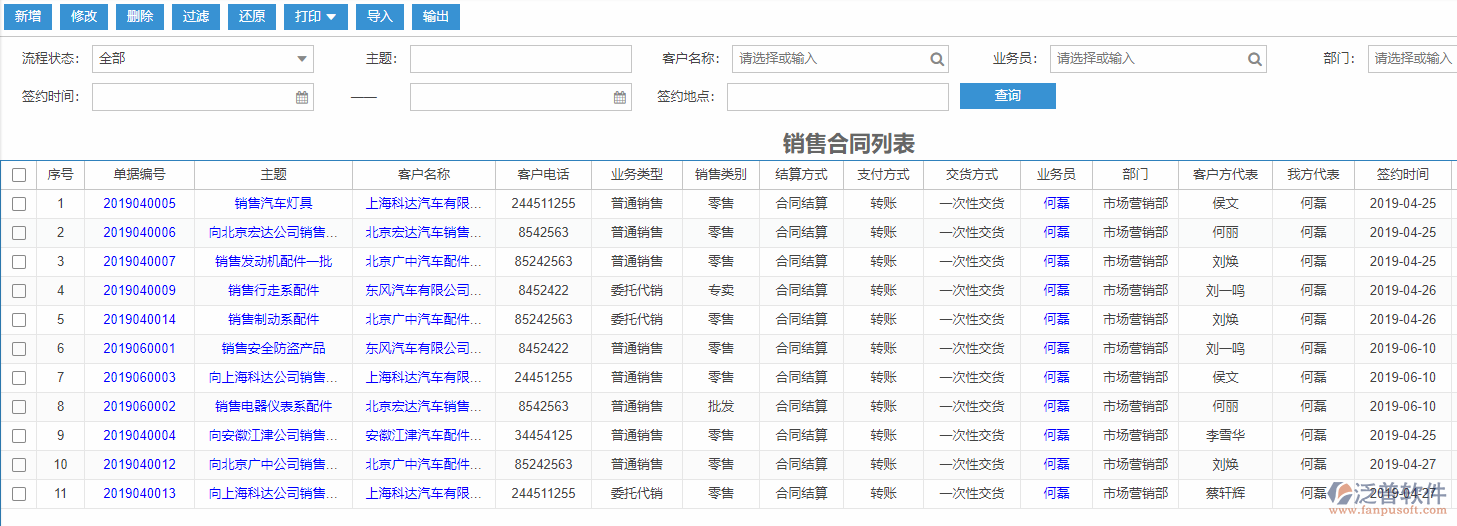Open the 流程状态 dropdown showing 全部
Image resolution: width=1457 pixels, height=526 pixels.
click(x=203, y=59)
